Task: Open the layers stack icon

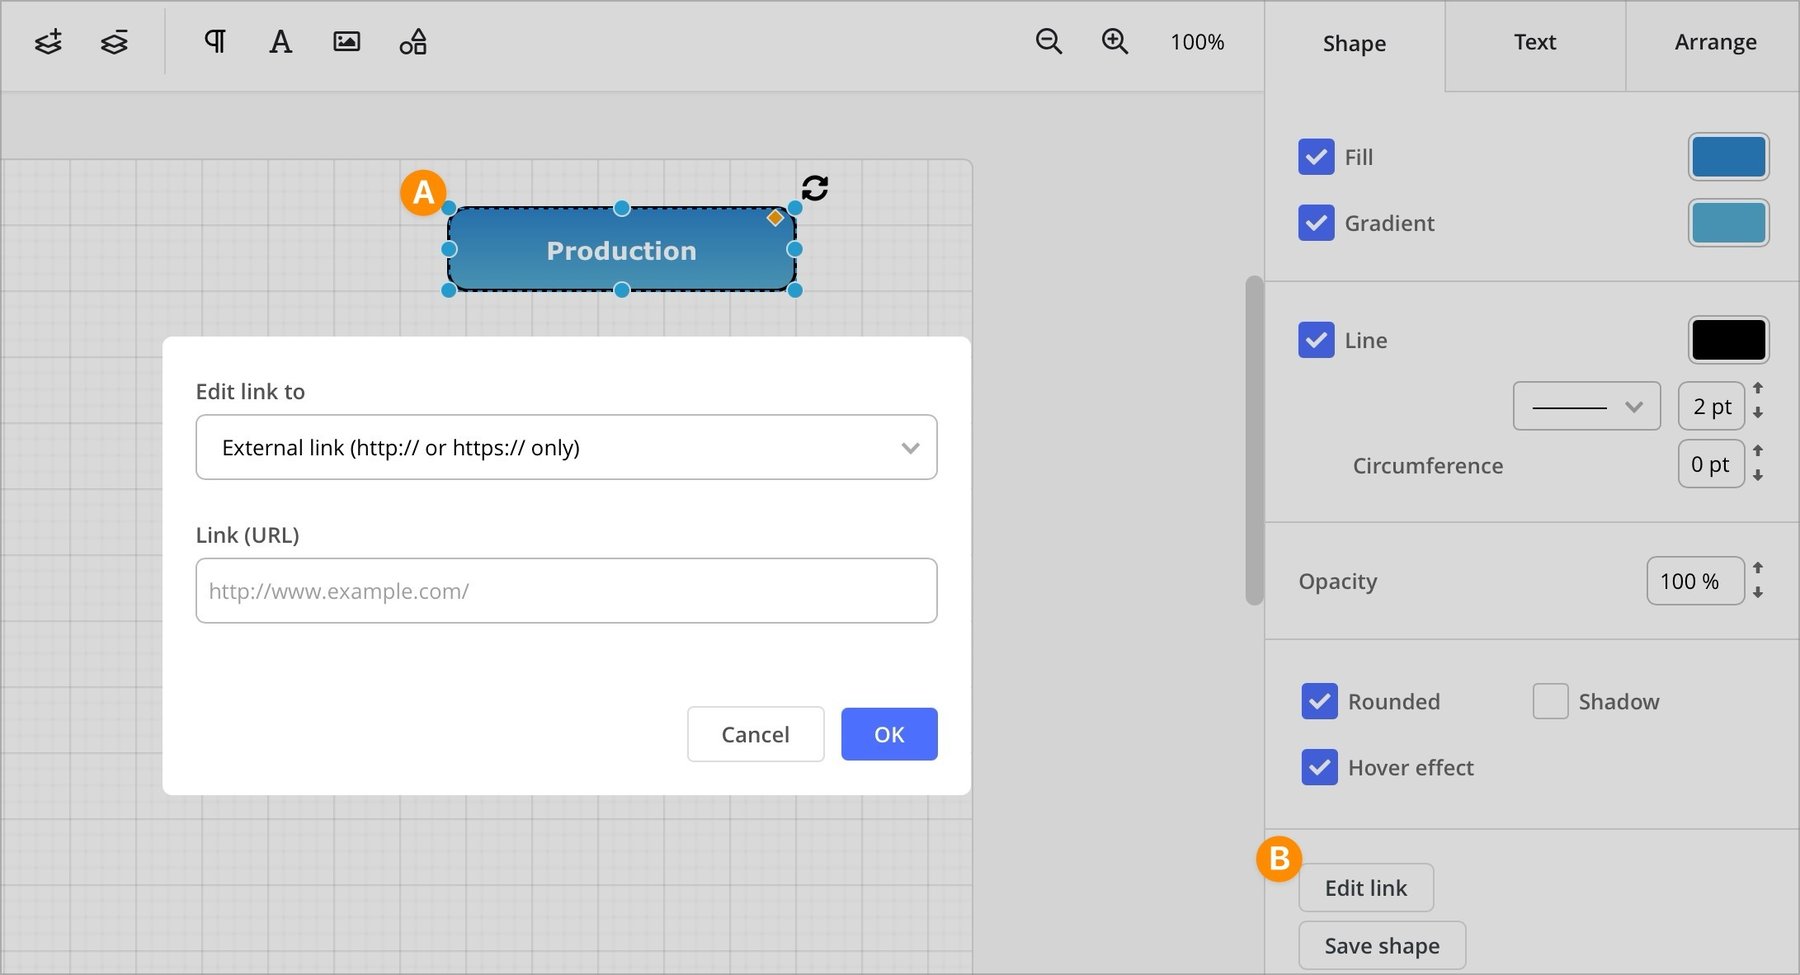Action: coord(115,42)
